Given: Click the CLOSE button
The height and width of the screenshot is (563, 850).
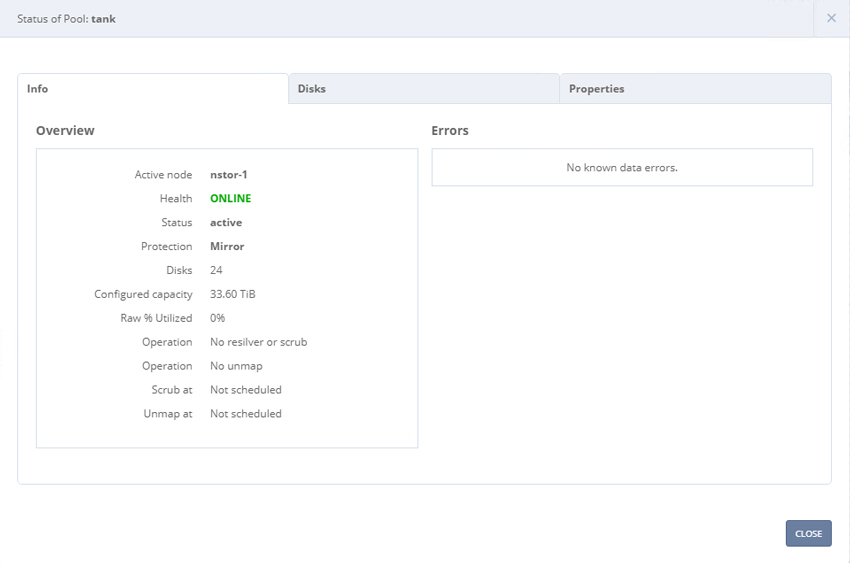Looking at the screenshot, I should pyautogui.click(x=808, y=533).
